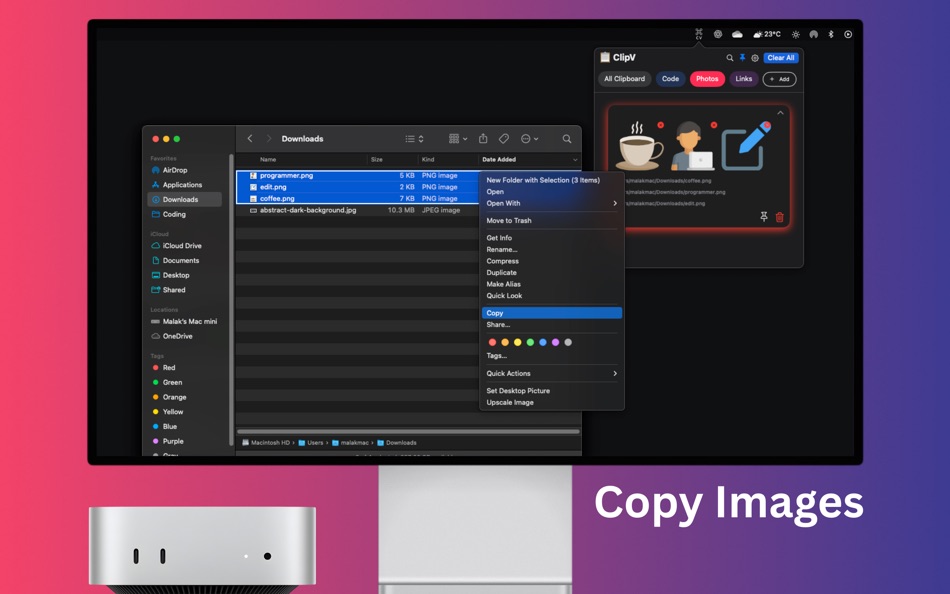Click the Finder tag toolbar icon

pos(503,139)
